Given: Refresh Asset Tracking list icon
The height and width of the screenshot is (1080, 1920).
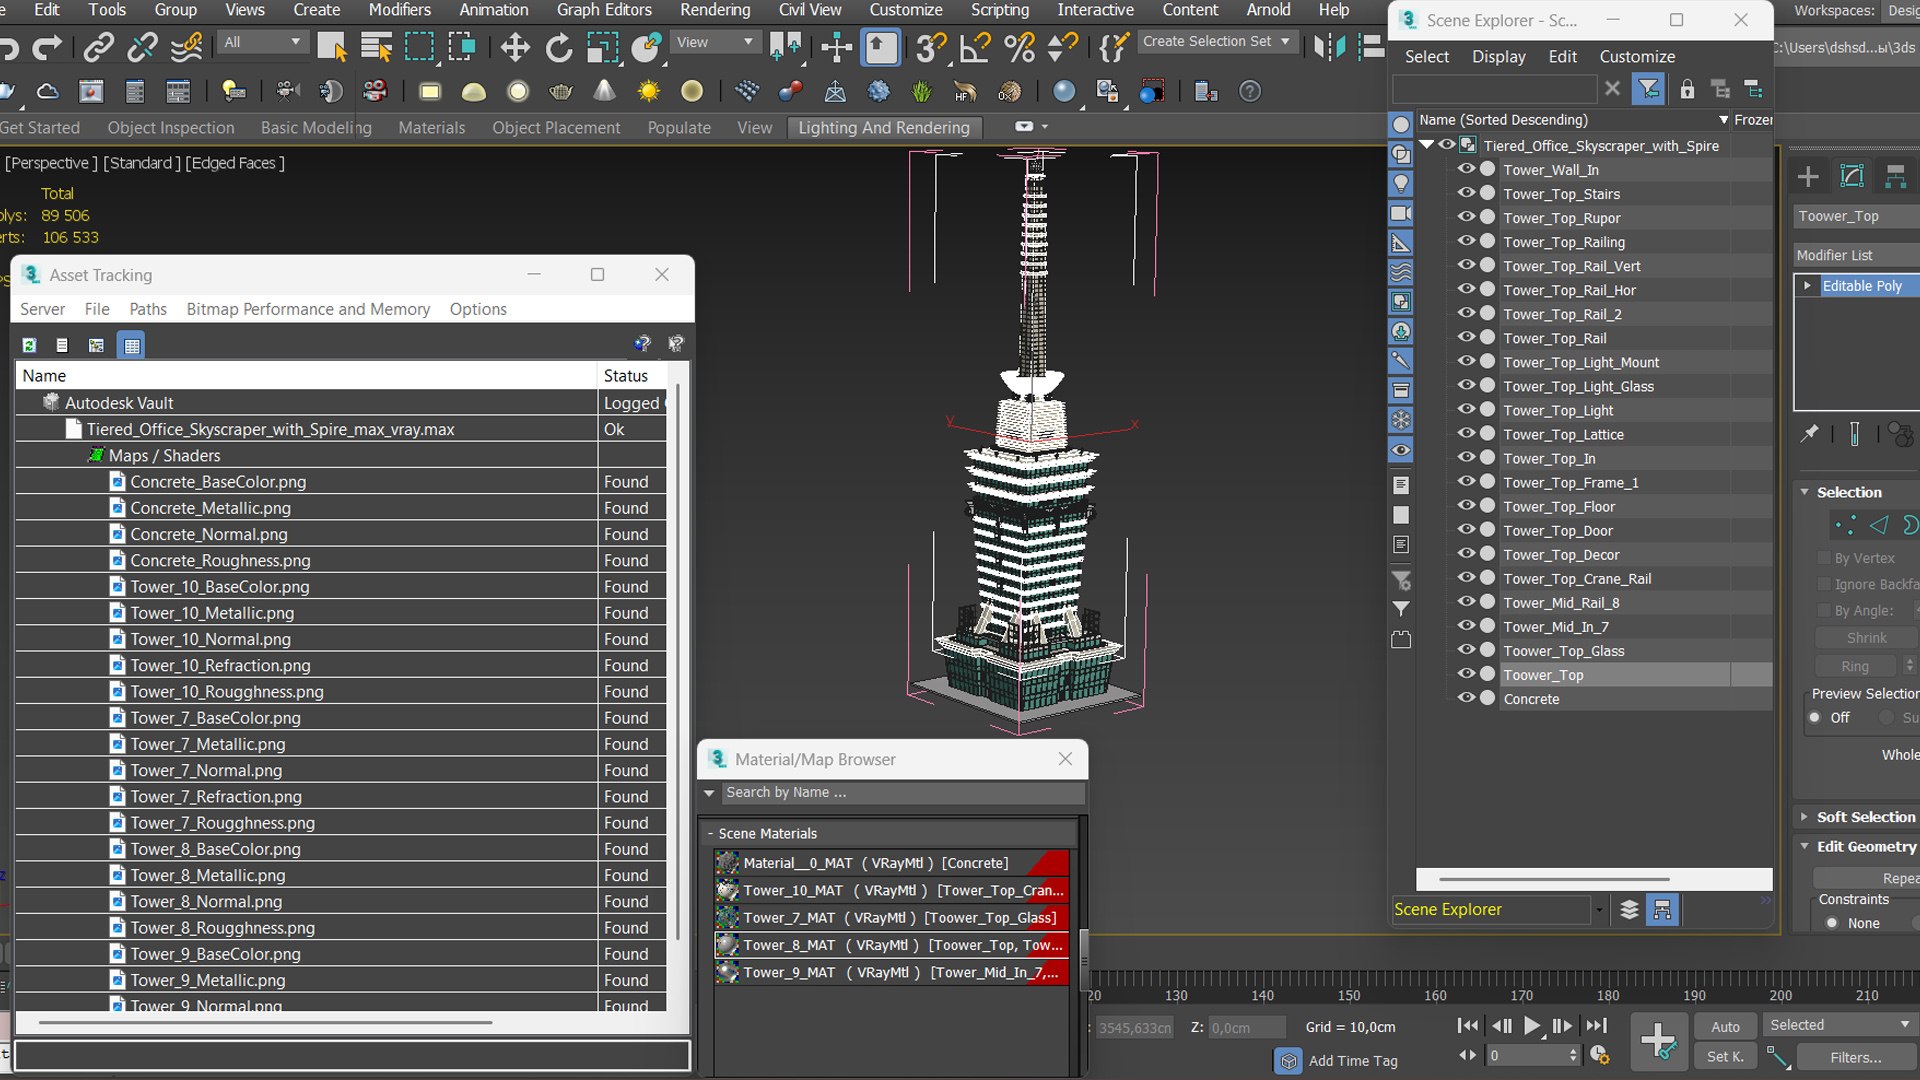Looking at the screenshot, I should 29,345.
